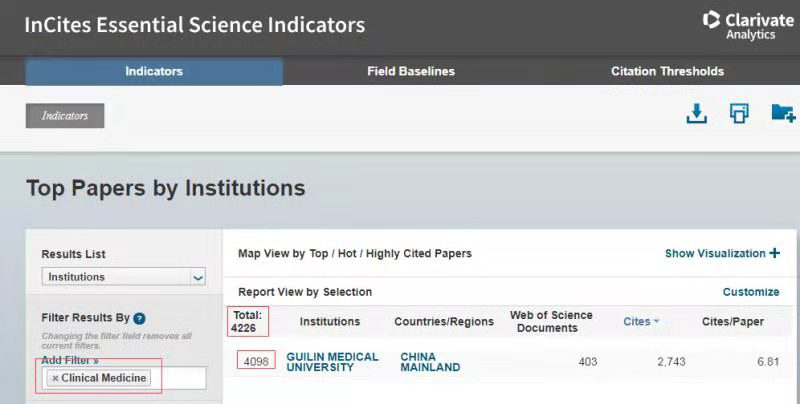
Task: Open the Institutions results list dropdown
Action: pyautogui.click(x=123, y=277)
